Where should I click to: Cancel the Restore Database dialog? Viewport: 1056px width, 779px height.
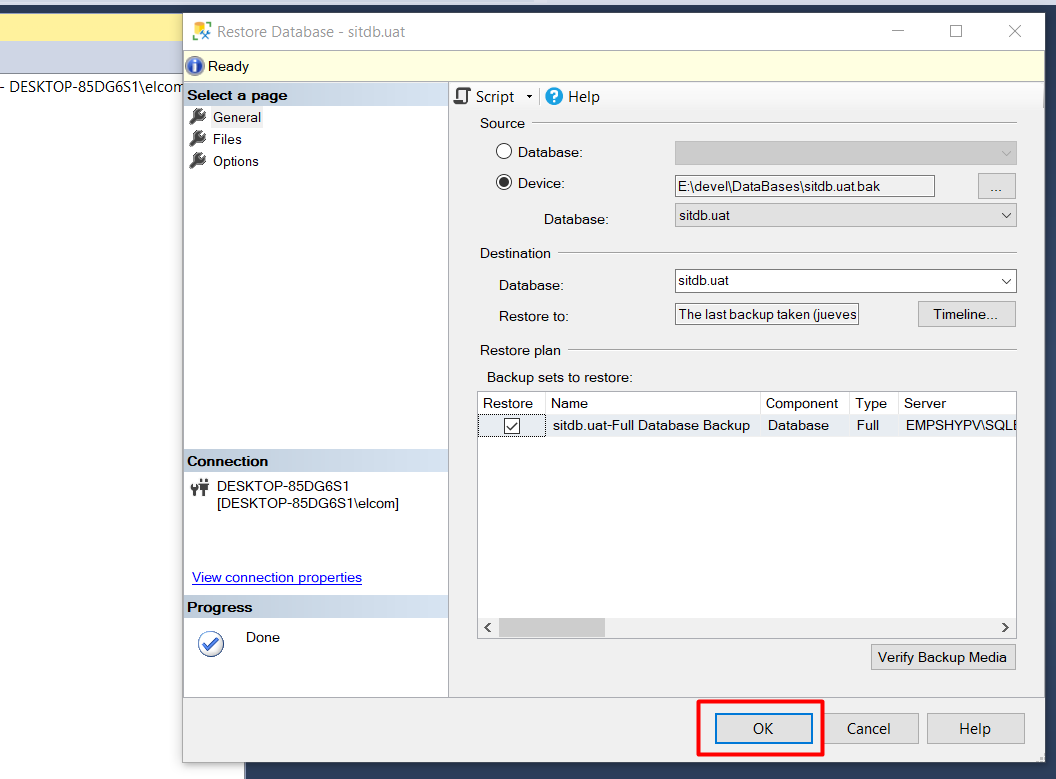(868, 728)
